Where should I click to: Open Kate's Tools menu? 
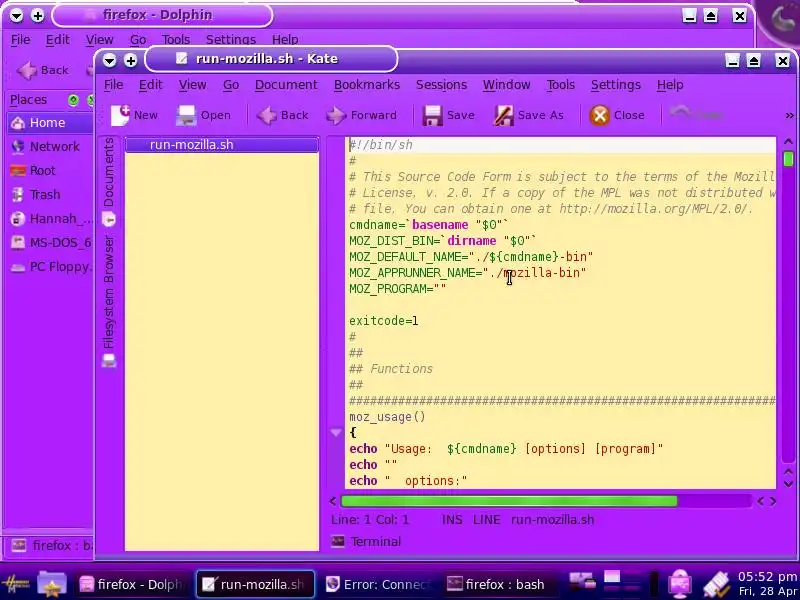tap(561, 85)
